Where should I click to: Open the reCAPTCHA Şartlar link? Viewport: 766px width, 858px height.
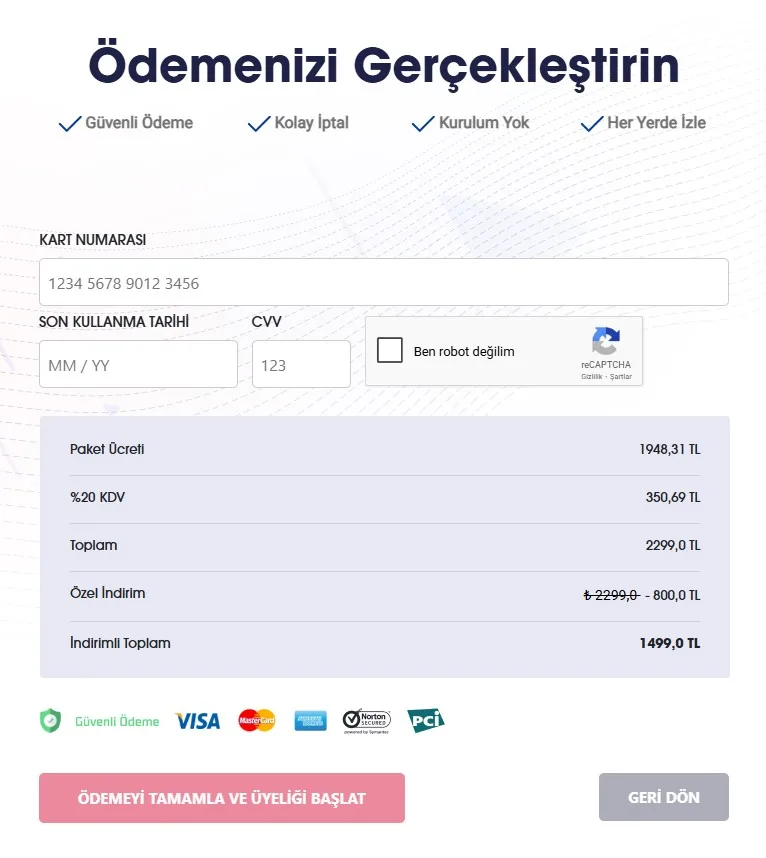[621, 377]
